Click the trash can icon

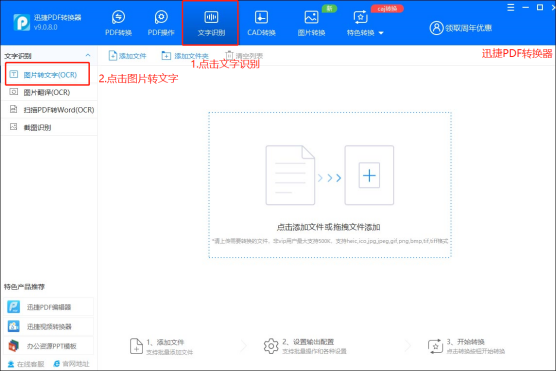click(229, 55)
